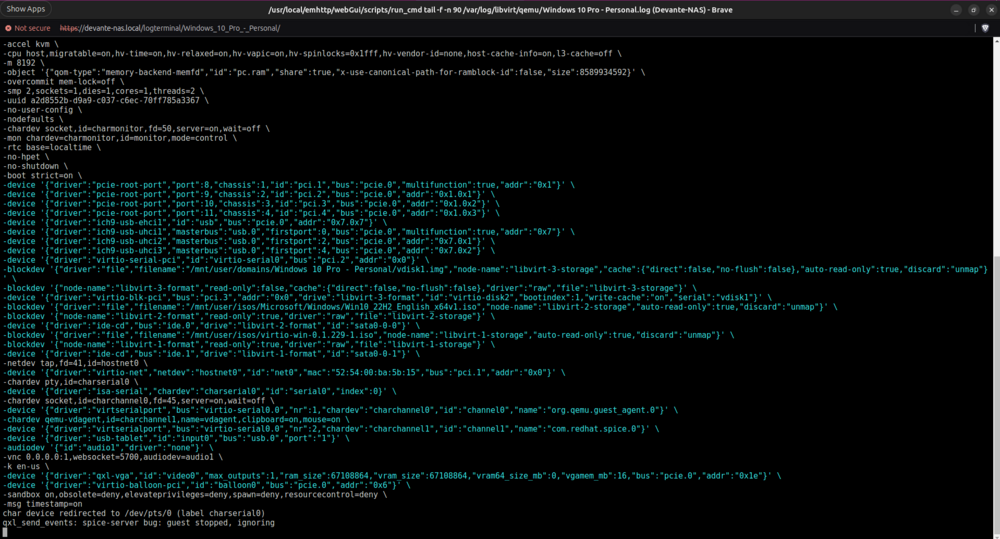Image resolution: width=1000 pixels, height=539 pixels.
Task: Click the window title bar text
Action: point(501,10)
